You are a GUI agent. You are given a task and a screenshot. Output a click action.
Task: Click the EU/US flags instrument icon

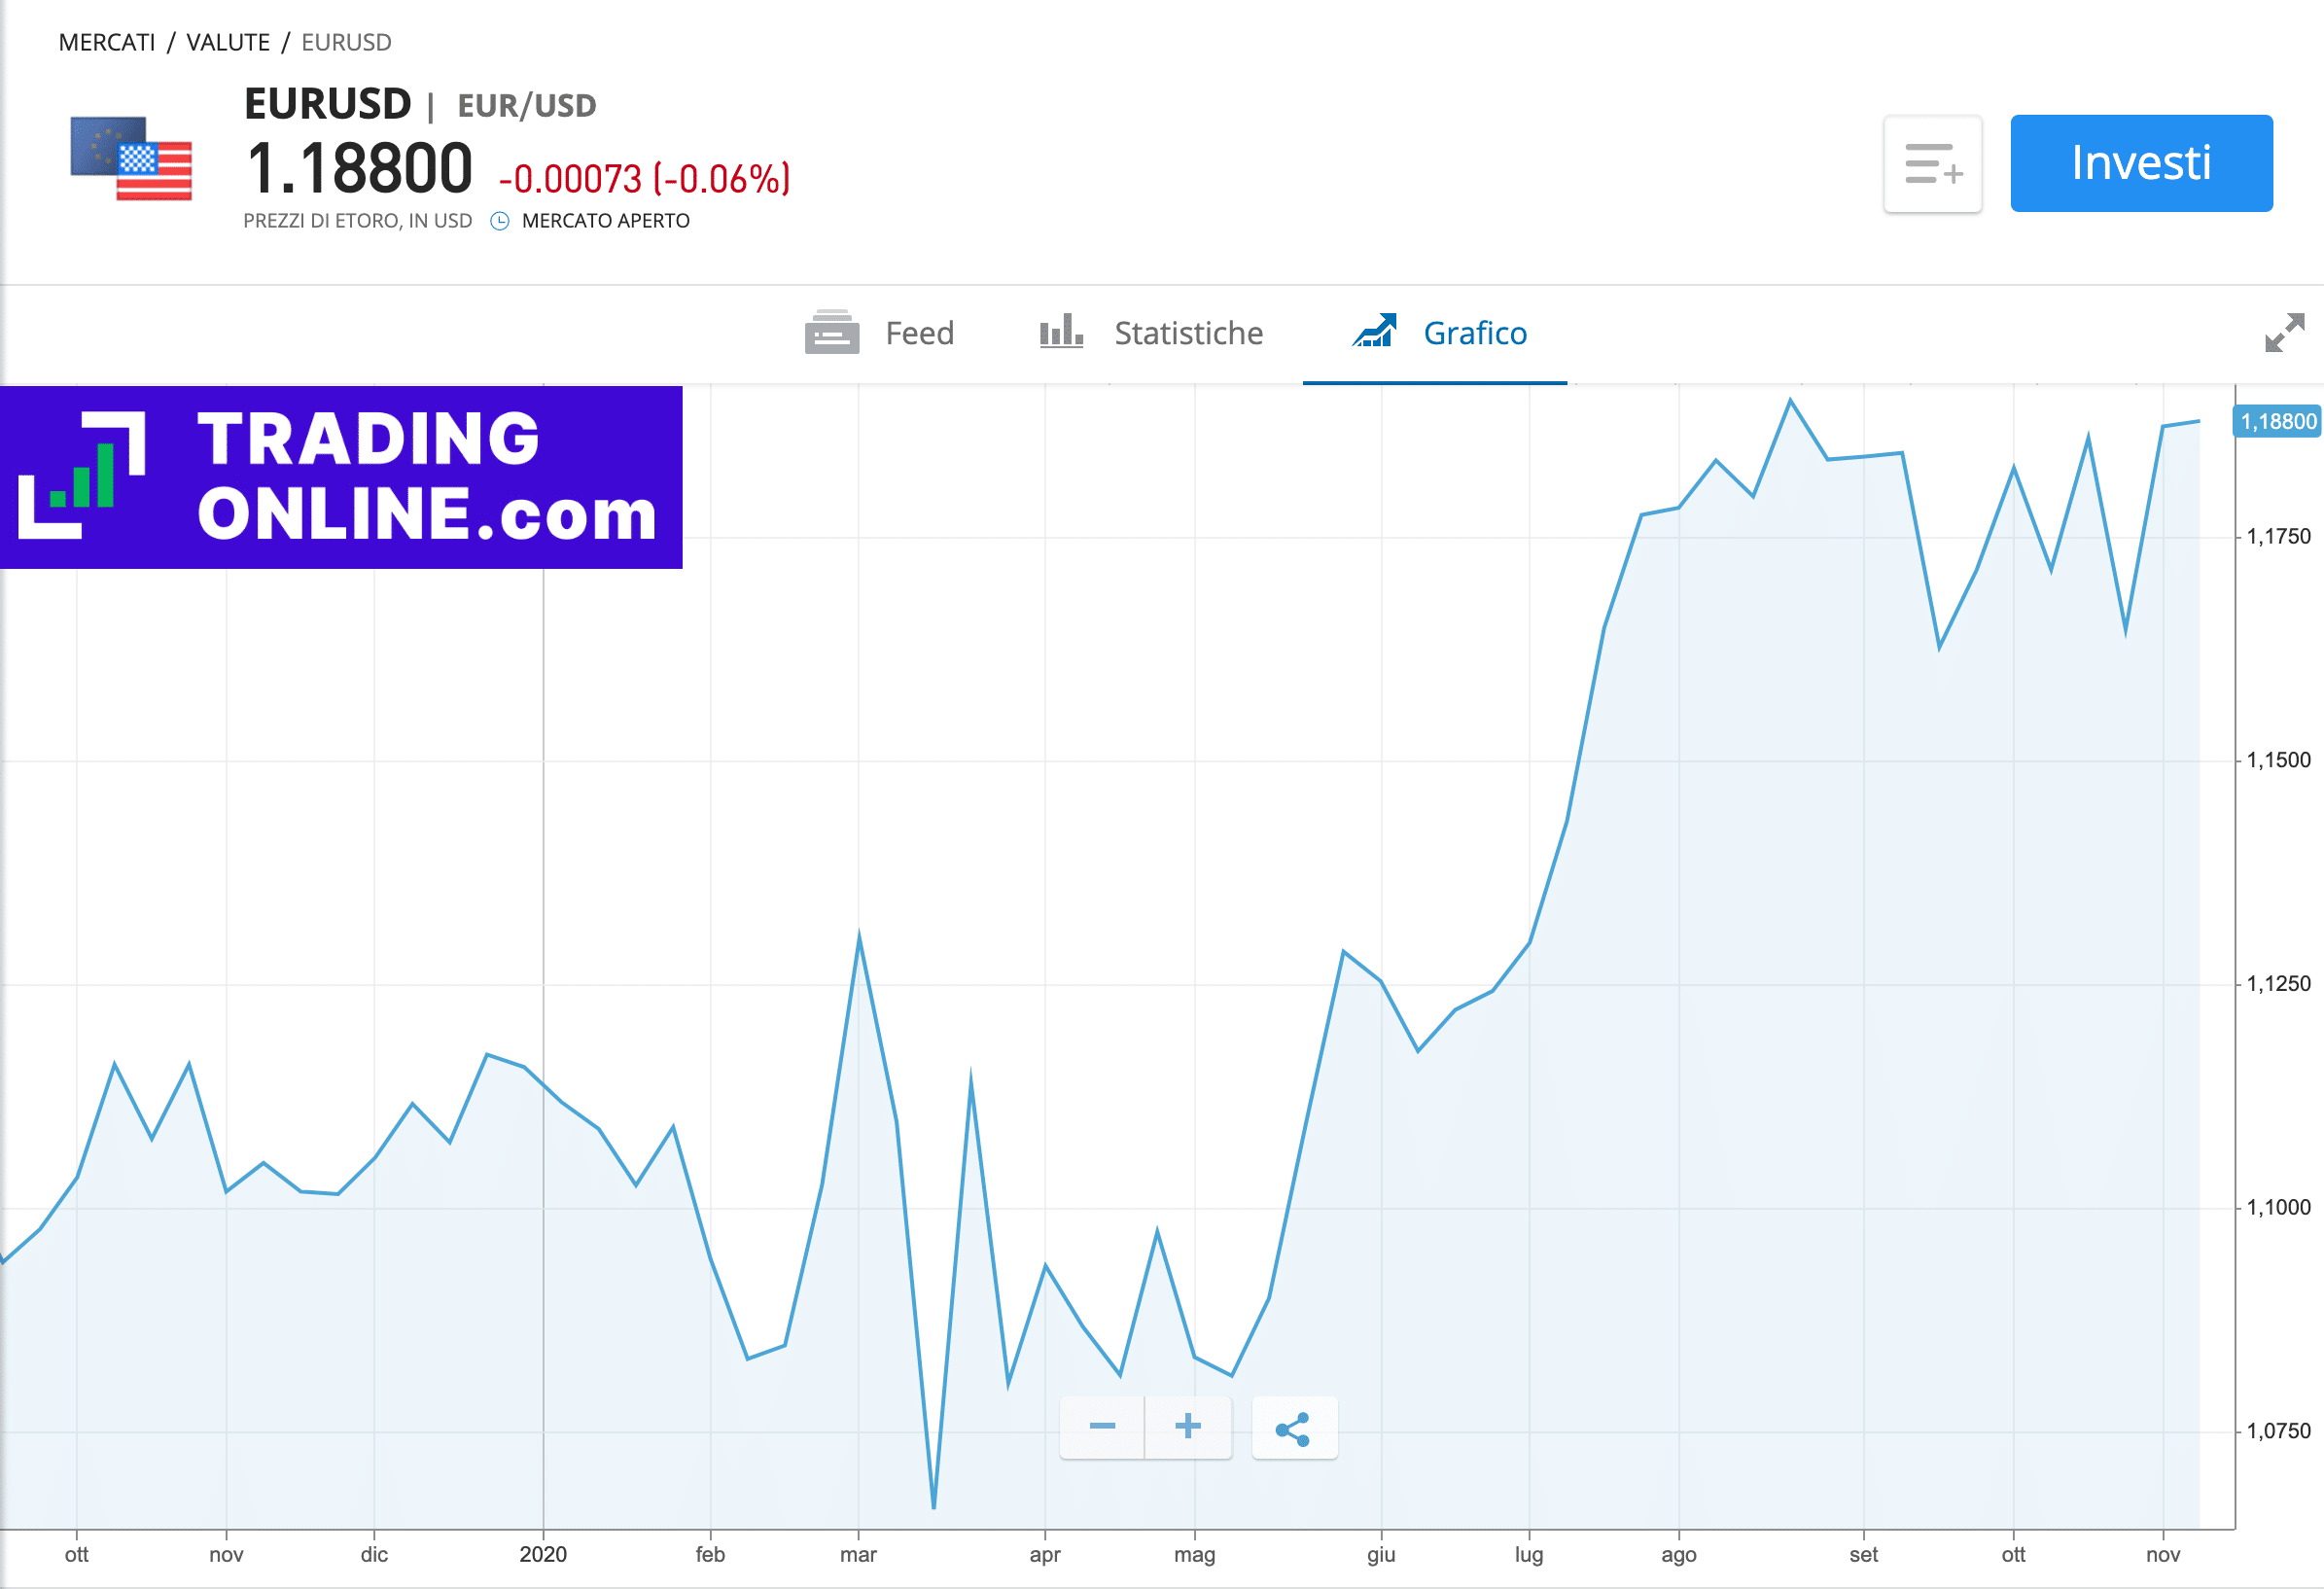coord(131,158)
